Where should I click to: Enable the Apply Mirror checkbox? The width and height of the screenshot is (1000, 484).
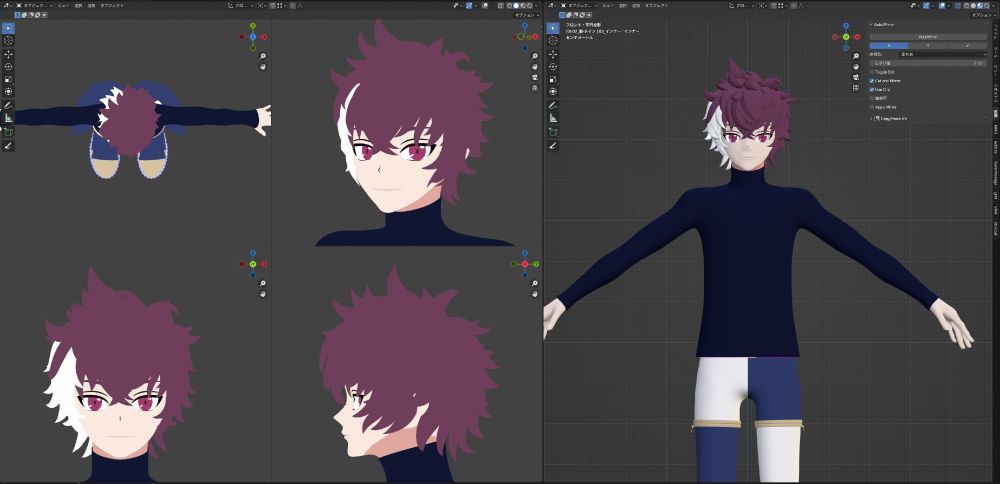click(x=872, y=107)
